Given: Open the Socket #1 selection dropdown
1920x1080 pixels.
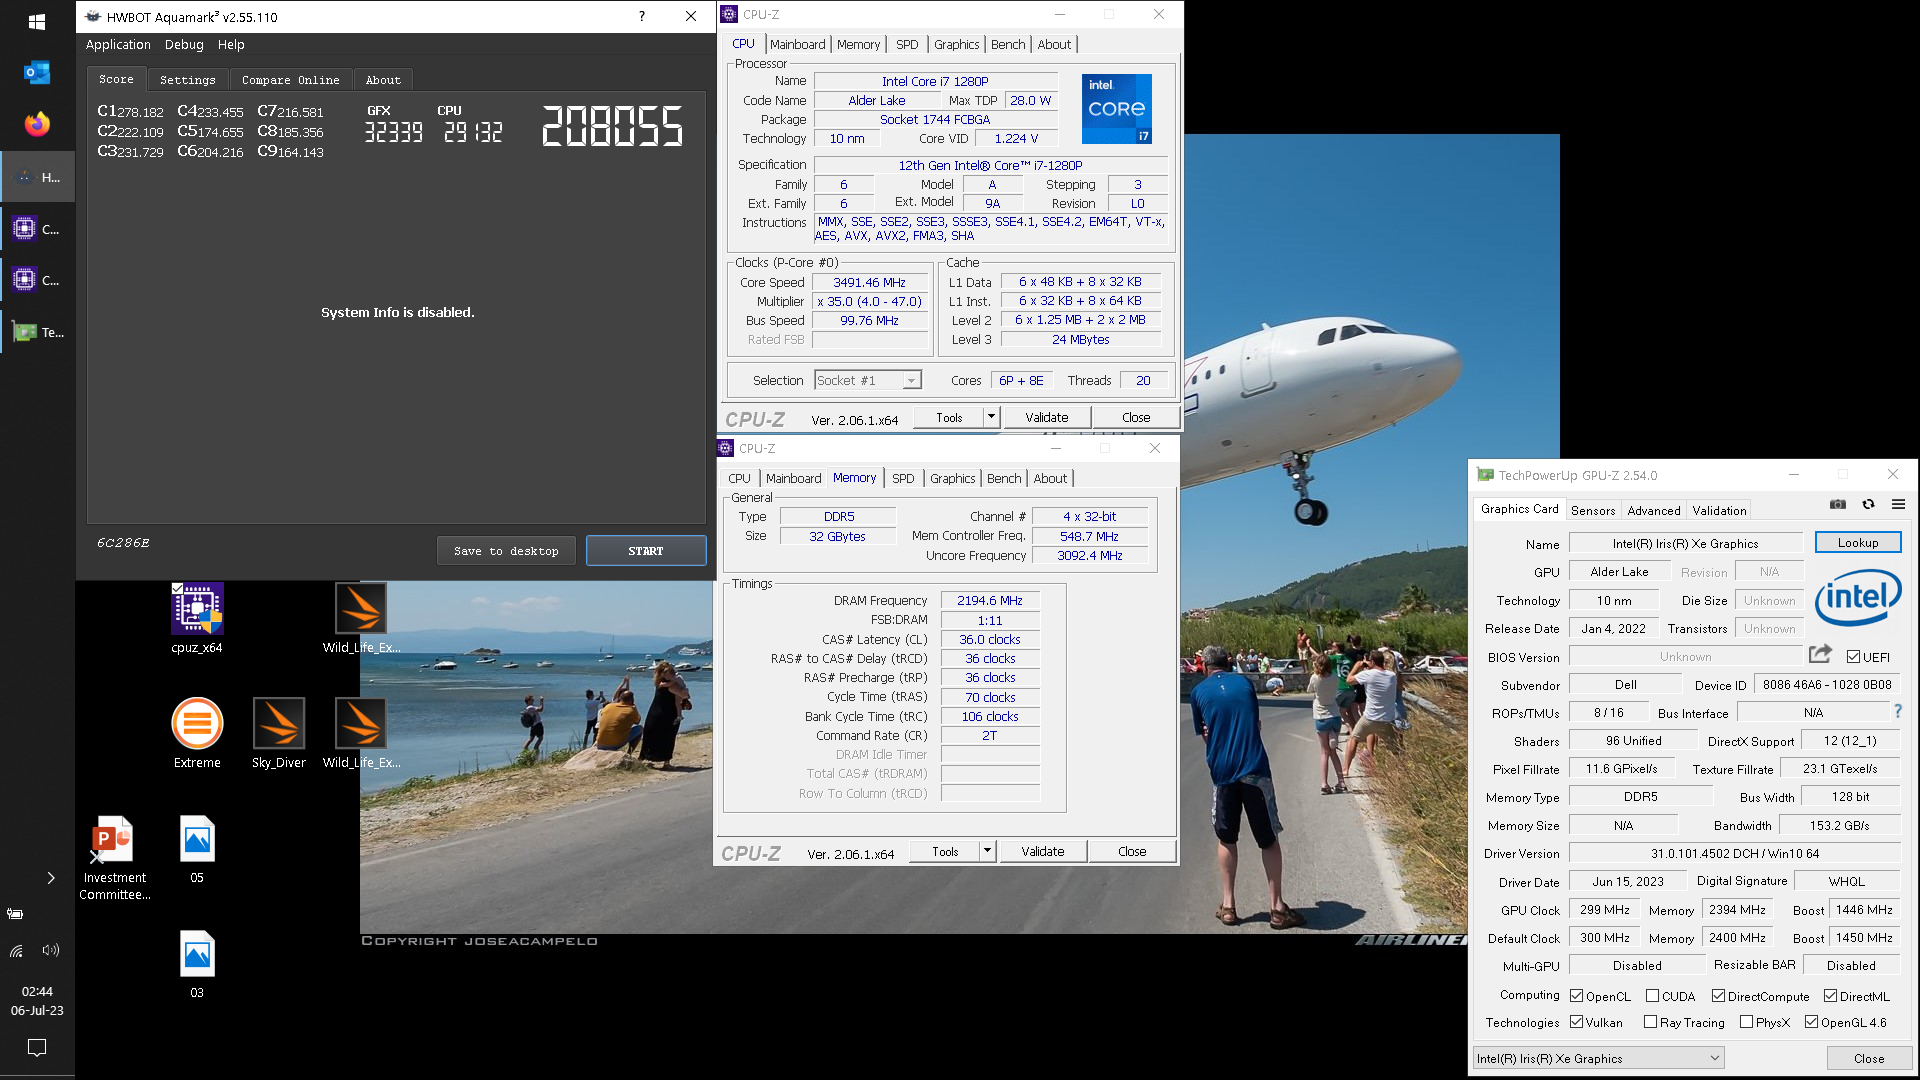Looking at the screenshot, I should [868, 380].
